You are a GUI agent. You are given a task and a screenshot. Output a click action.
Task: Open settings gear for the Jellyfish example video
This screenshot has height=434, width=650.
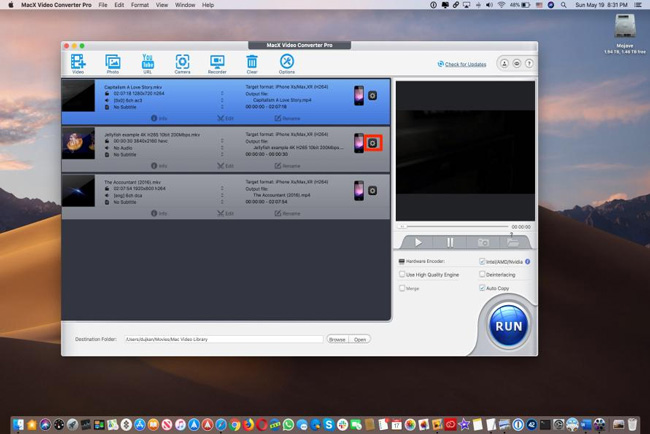373,143
